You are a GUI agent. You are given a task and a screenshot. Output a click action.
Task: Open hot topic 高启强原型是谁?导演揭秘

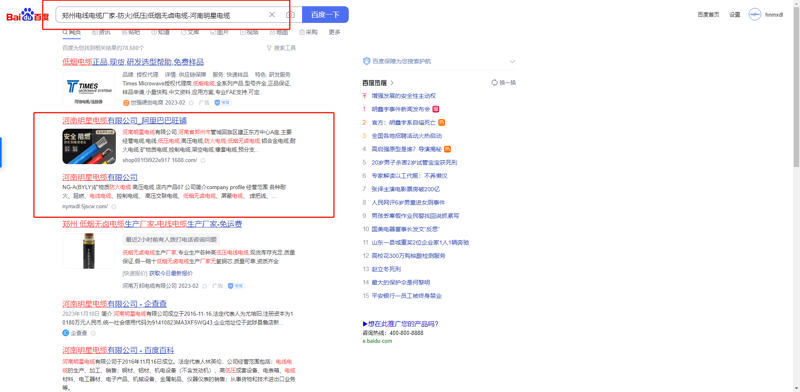click(x=407, y=149)
